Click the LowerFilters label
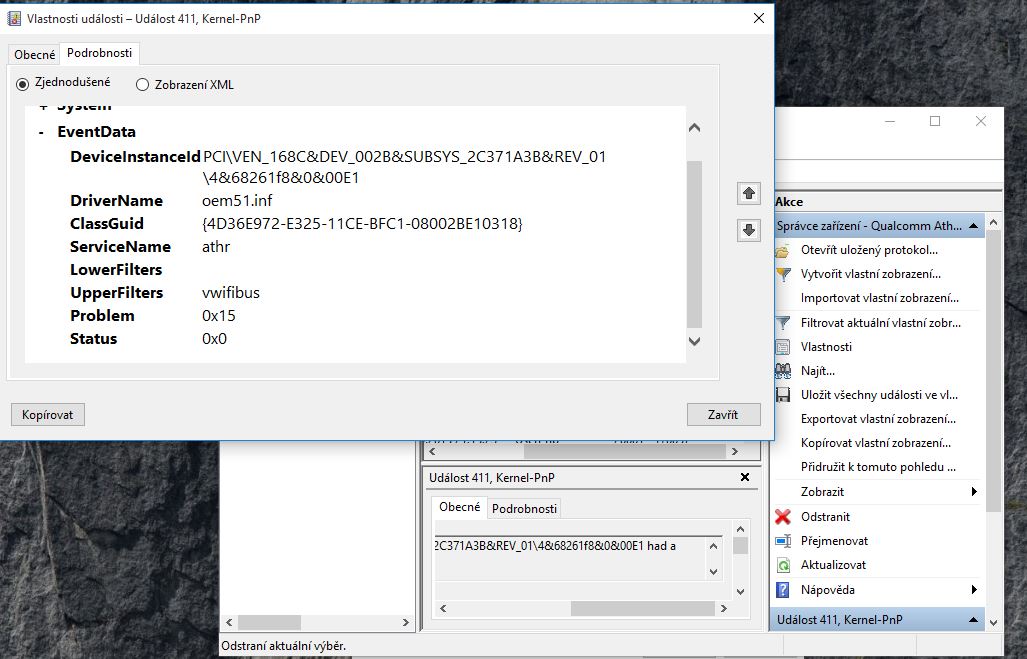Screen dimensions: 1027x659 click(x=116, y=270)
